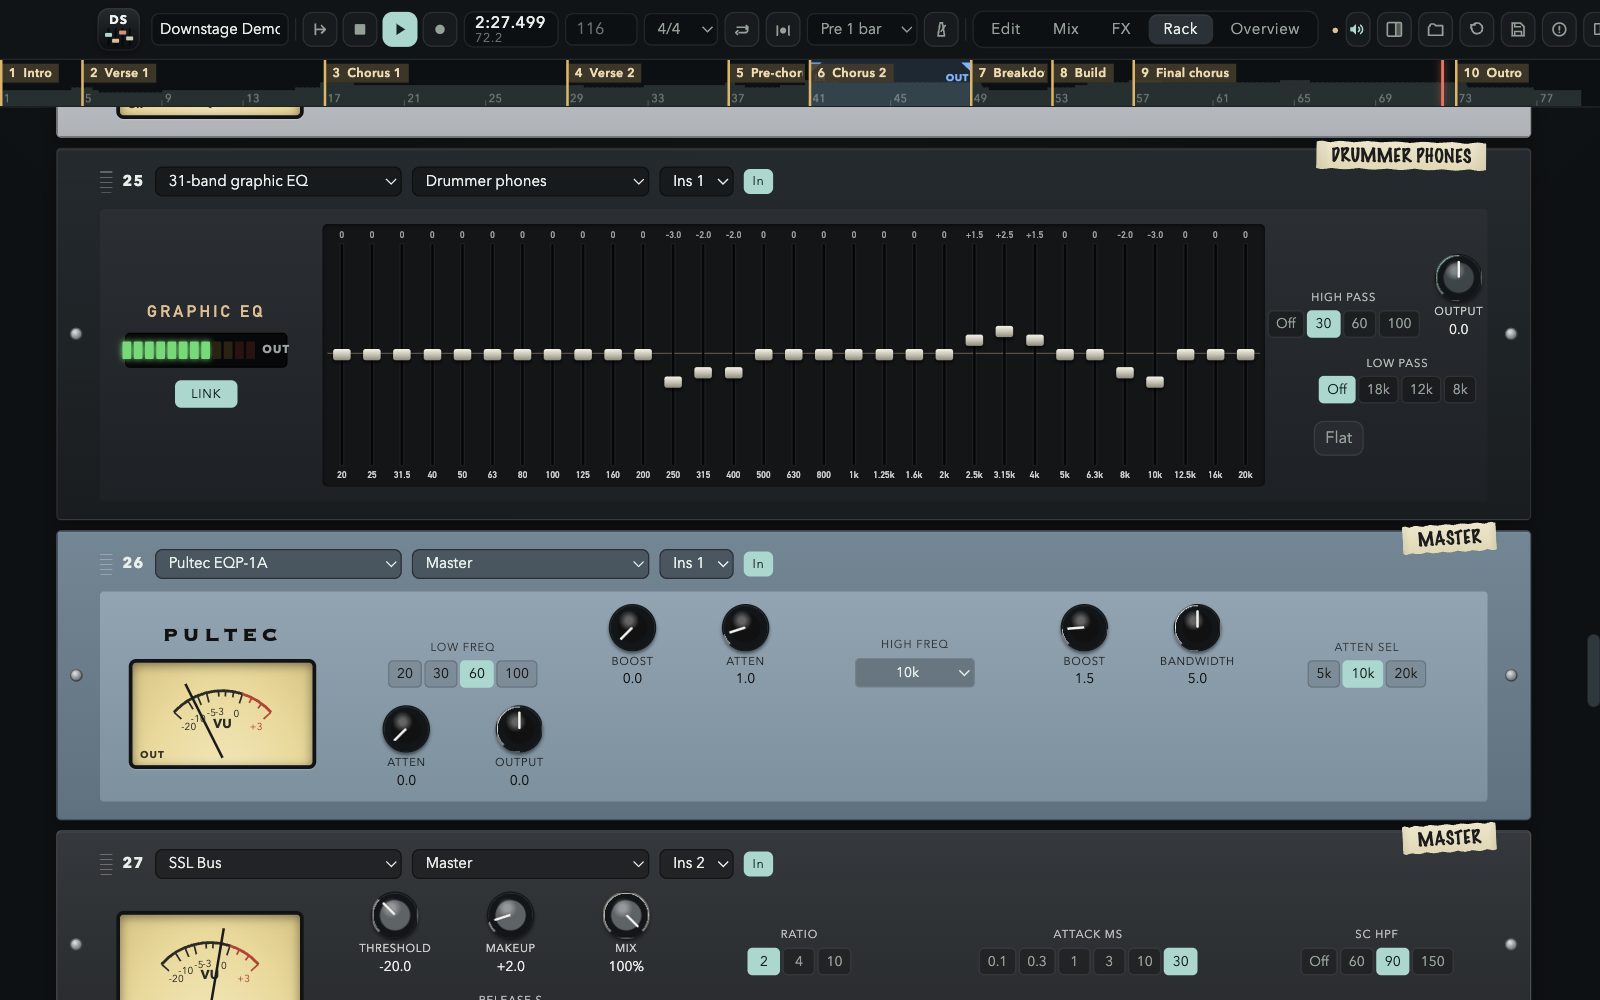Screen dimensions: 1600x1000
Task: Switch to the Edit tab
Action: click(1005, 29)
